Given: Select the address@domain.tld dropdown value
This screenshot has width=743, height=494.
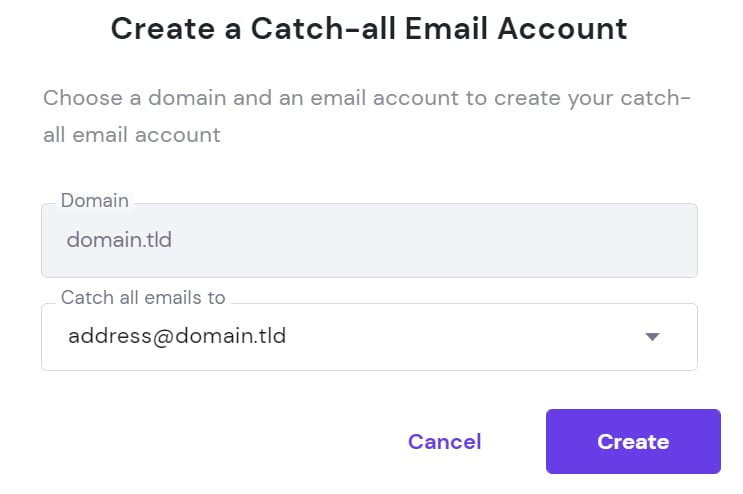Looking at the screenshot, I should coord(177,336).
